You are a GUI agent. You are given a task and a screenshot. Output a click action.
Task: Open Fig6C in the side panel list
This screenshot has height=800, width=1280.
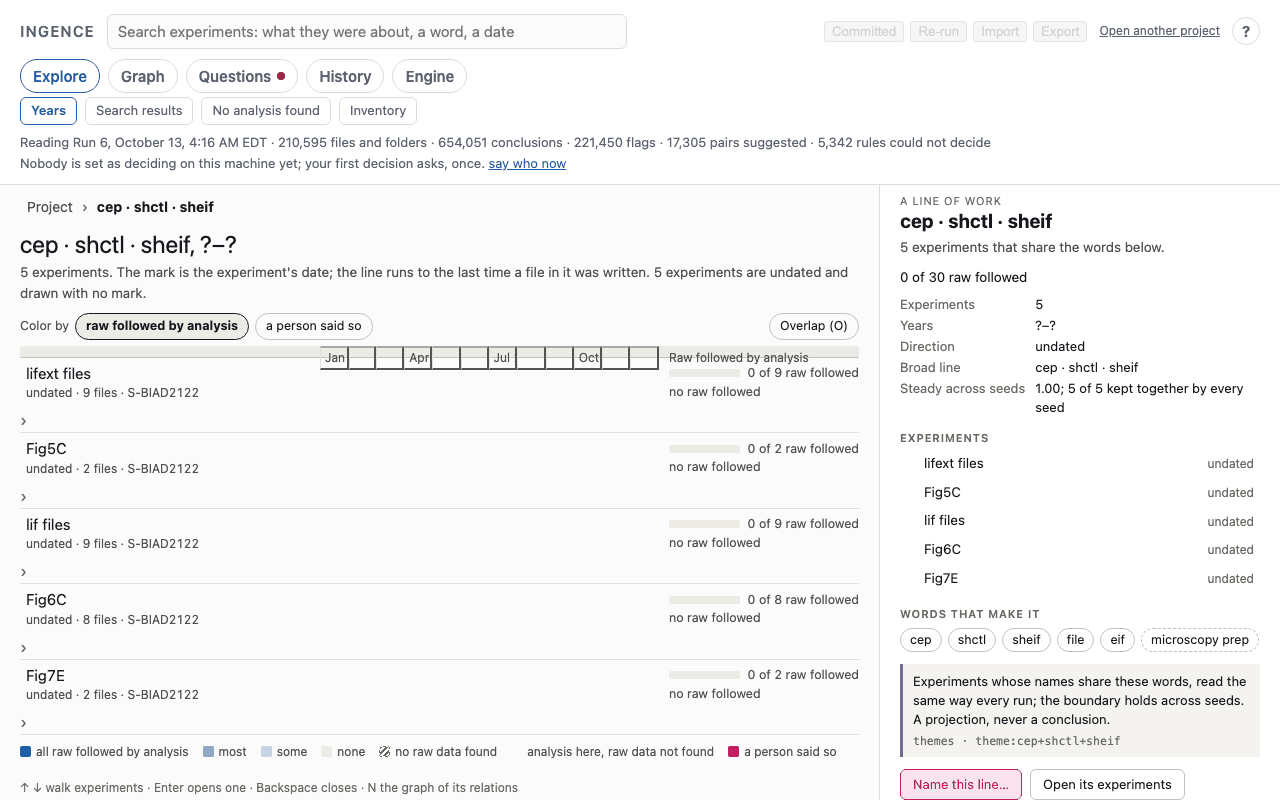click(1080, 549)
